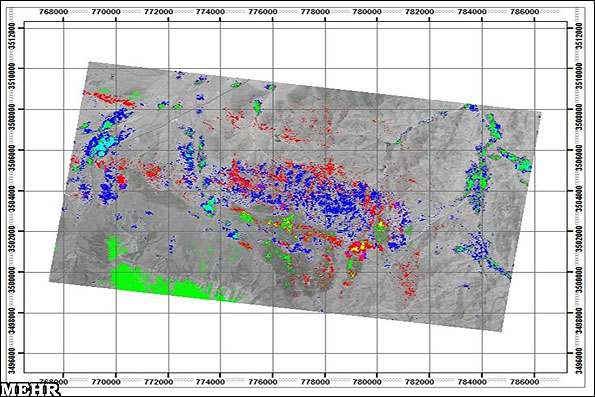The width and height of the screenshot is (595, 397).
Task: Click the MEHR watermark logo
Action: [x=30, y=390]
